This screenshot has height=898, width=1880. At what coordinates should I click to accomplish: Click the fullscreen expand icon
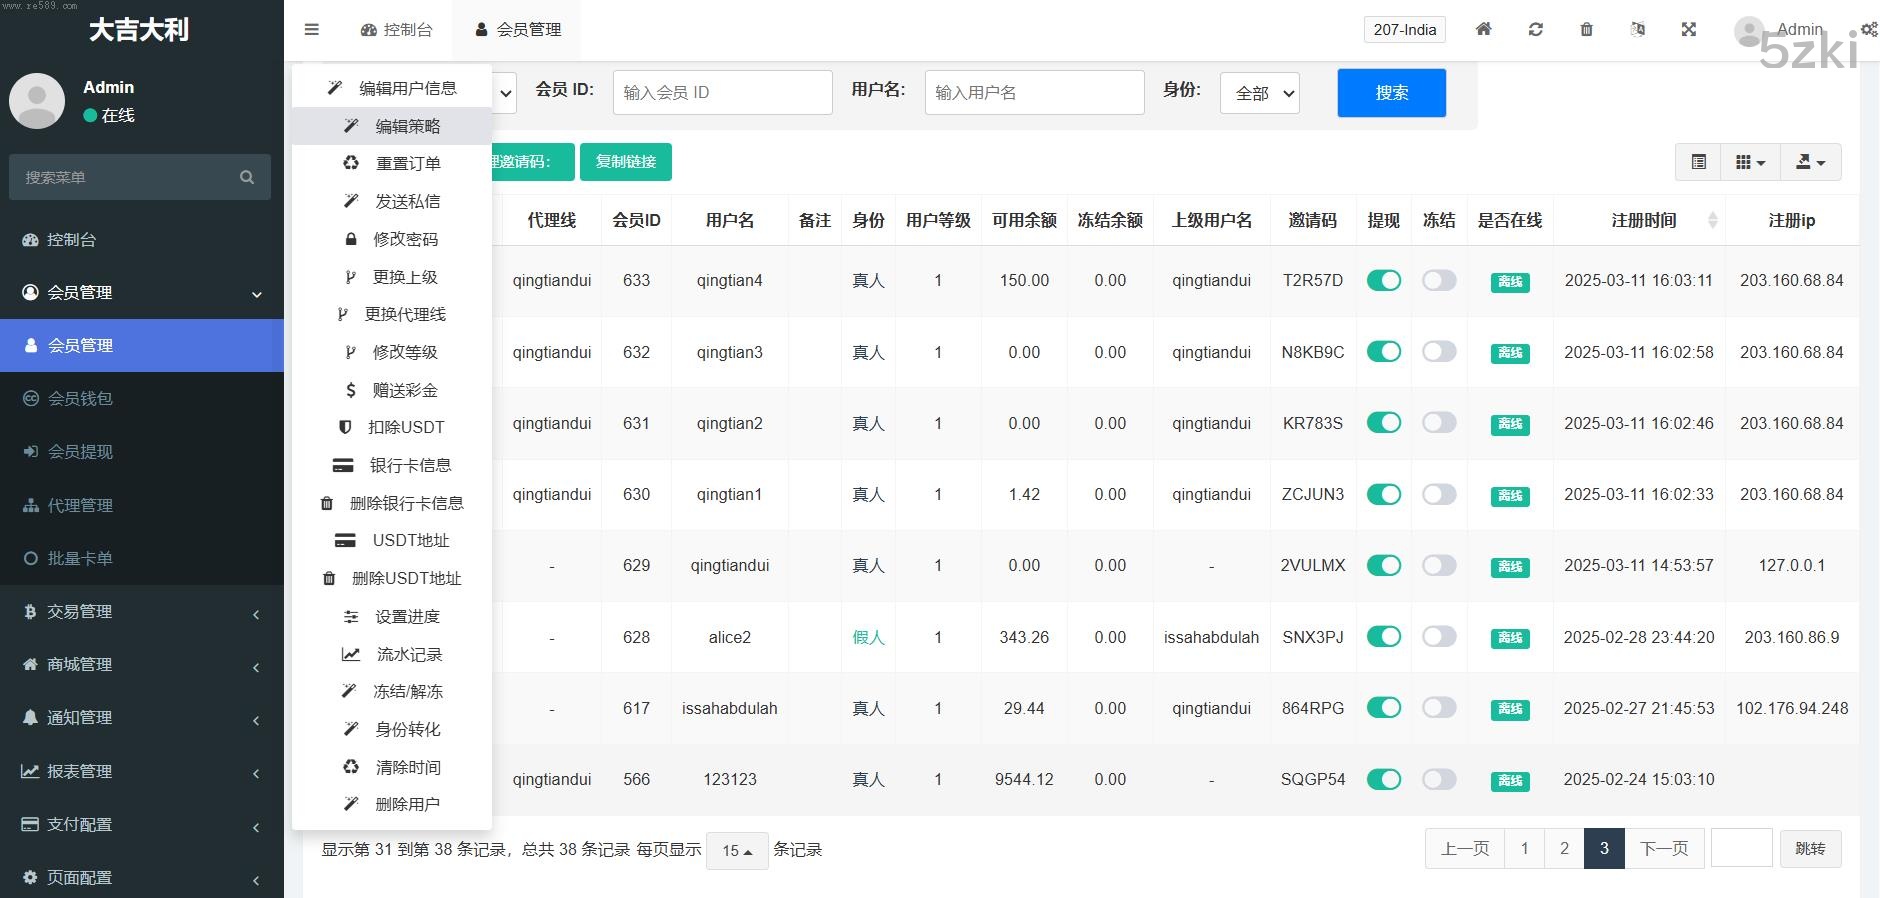pyautogui.click(x=1689, y=30)
